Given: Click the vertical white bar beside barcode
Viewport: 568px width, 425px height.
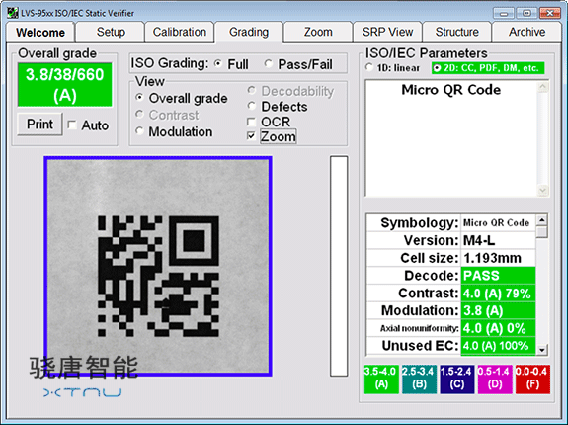Looking at the screenshot, I should coord(339,266).
